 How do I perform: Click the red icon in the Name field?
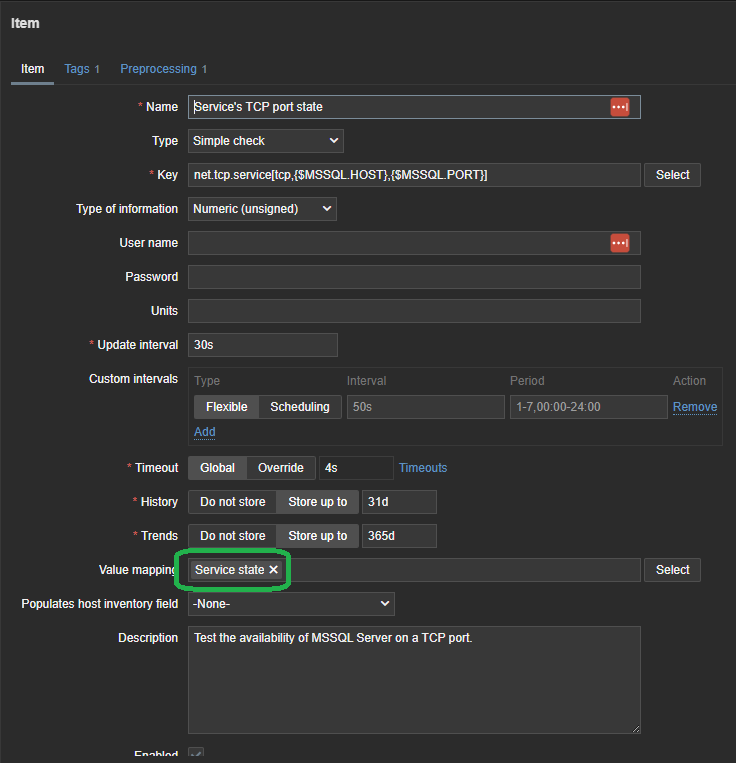click(x=620, y=107)
